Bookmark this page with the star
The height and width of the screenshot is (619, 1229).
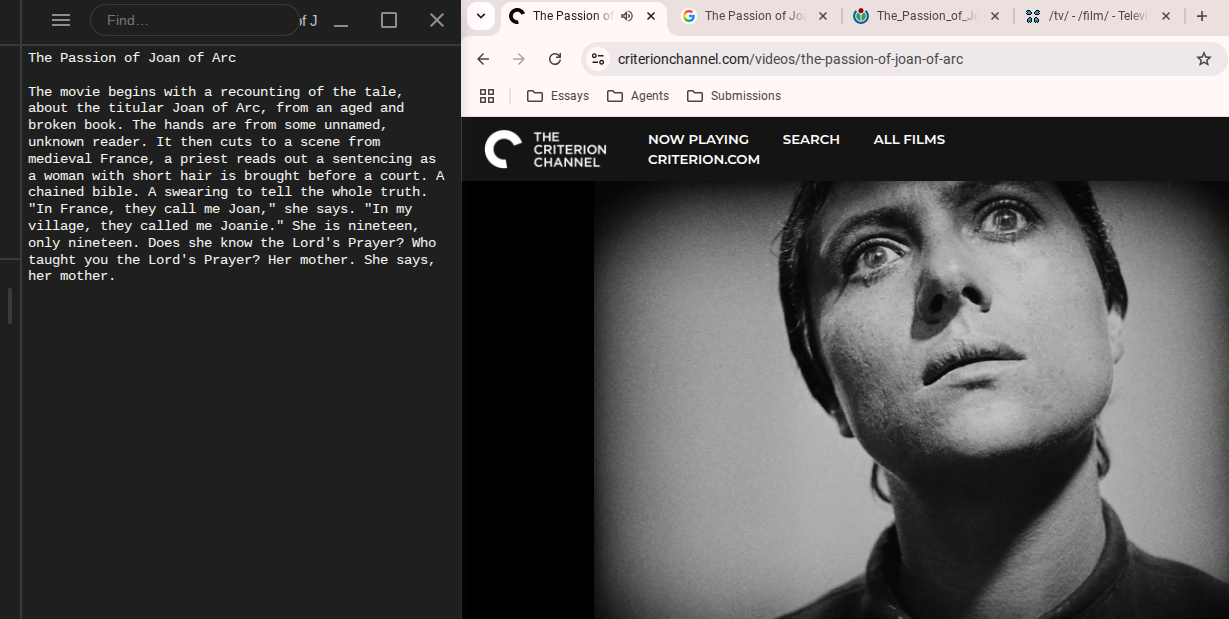[1204, 59]
